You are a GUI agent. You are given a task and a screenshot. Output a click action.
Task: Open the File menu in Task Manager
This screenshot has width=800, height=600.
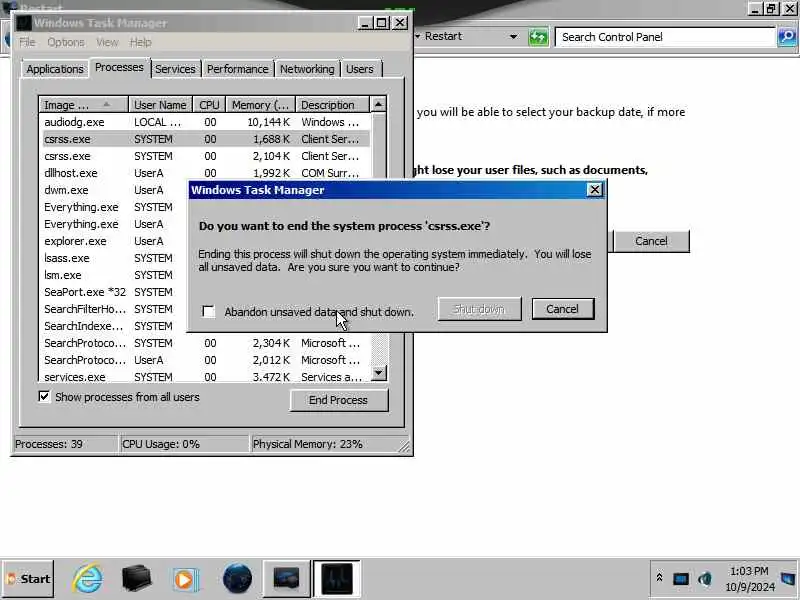pyautogui.click(x=27, y=42)
